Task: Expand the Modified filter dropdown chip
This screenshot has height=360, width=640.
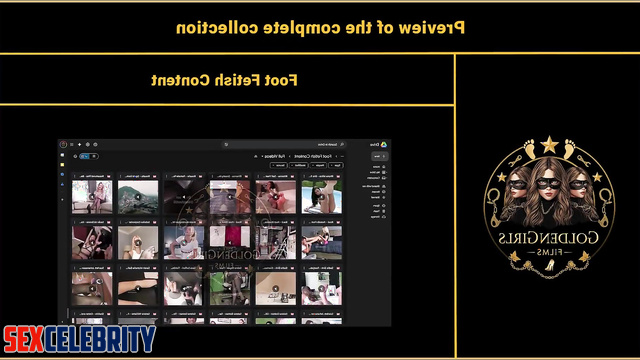Action: pyautogui.click(x=299, y=165)
